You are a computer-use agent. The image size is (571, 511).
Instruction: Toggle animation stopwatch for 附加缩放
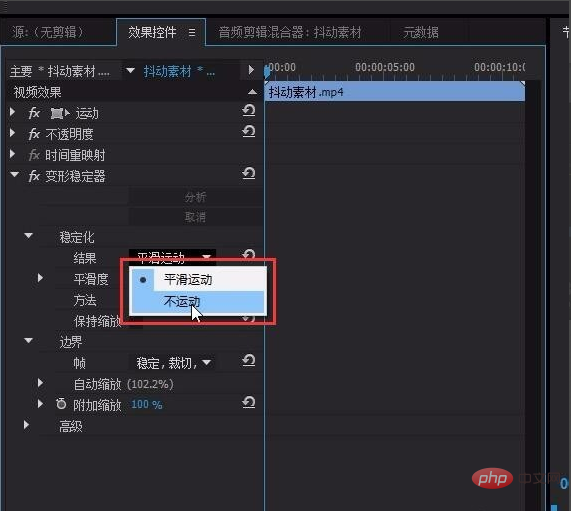[61, 404]
